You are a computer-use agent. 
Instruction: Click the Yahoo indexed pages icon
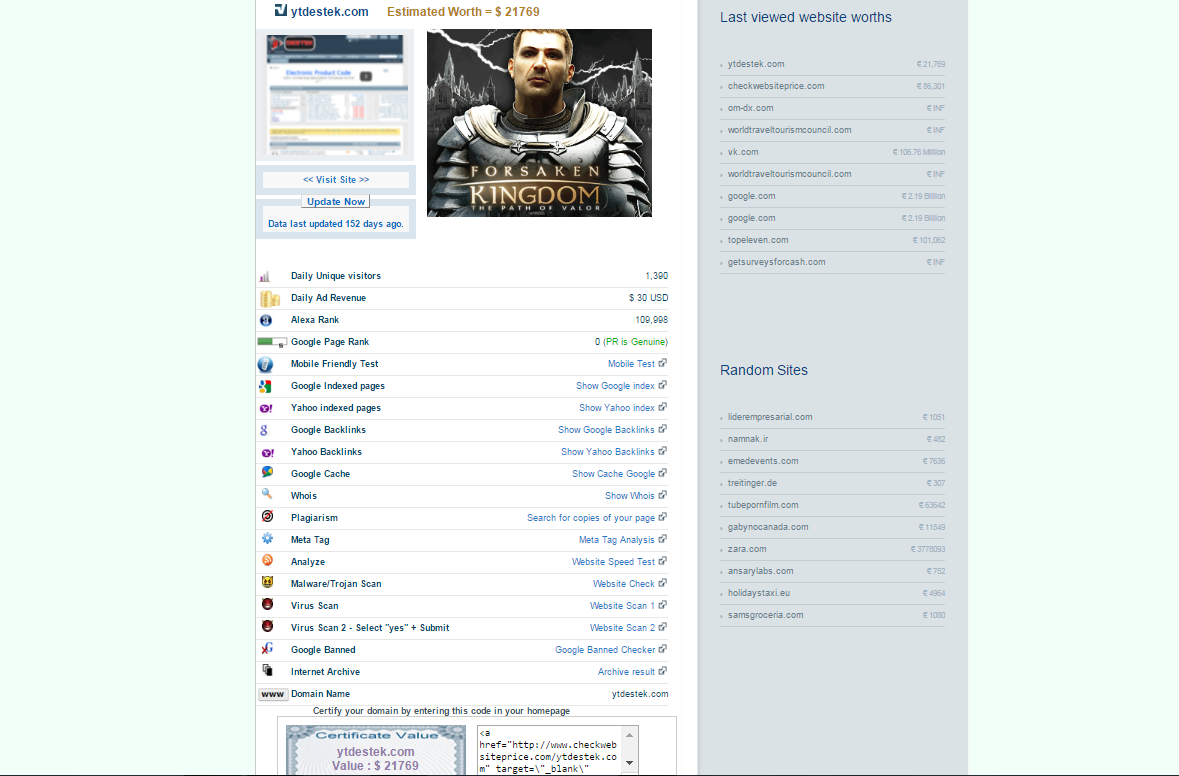(x=266, y=408)
